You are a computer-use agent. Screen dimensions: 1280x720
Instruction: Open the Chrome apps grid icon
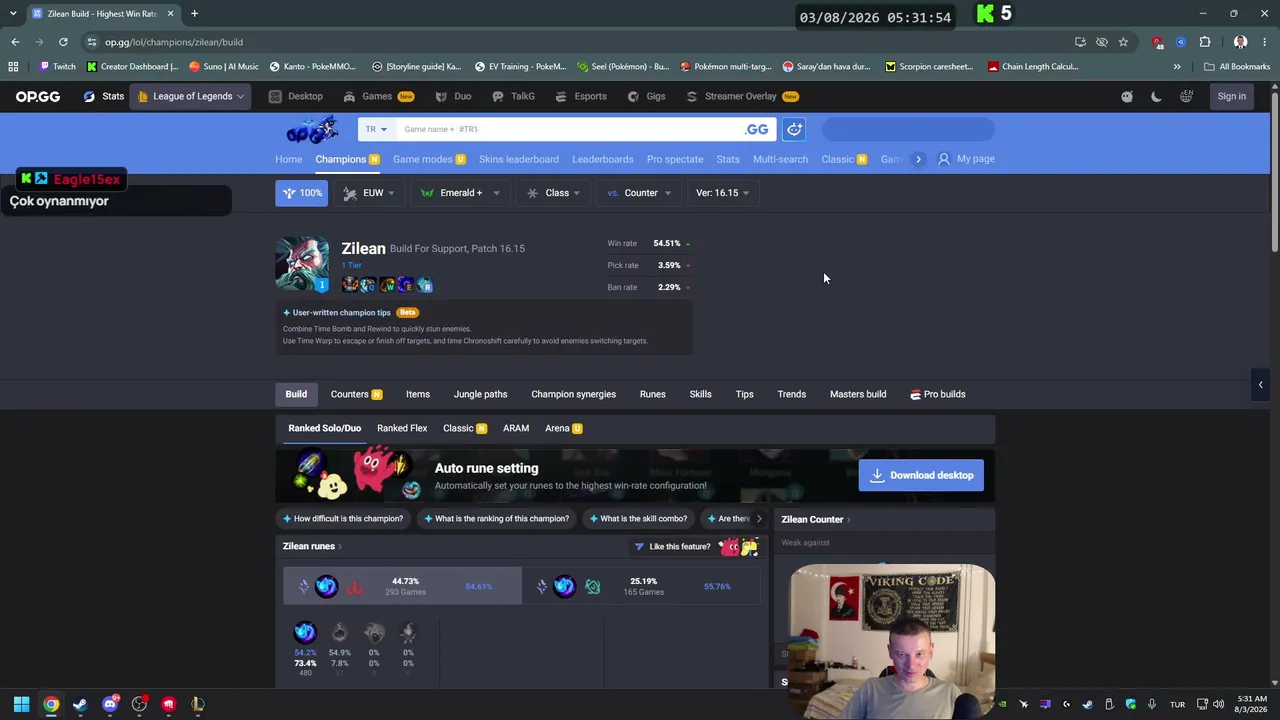pos(13,67)
